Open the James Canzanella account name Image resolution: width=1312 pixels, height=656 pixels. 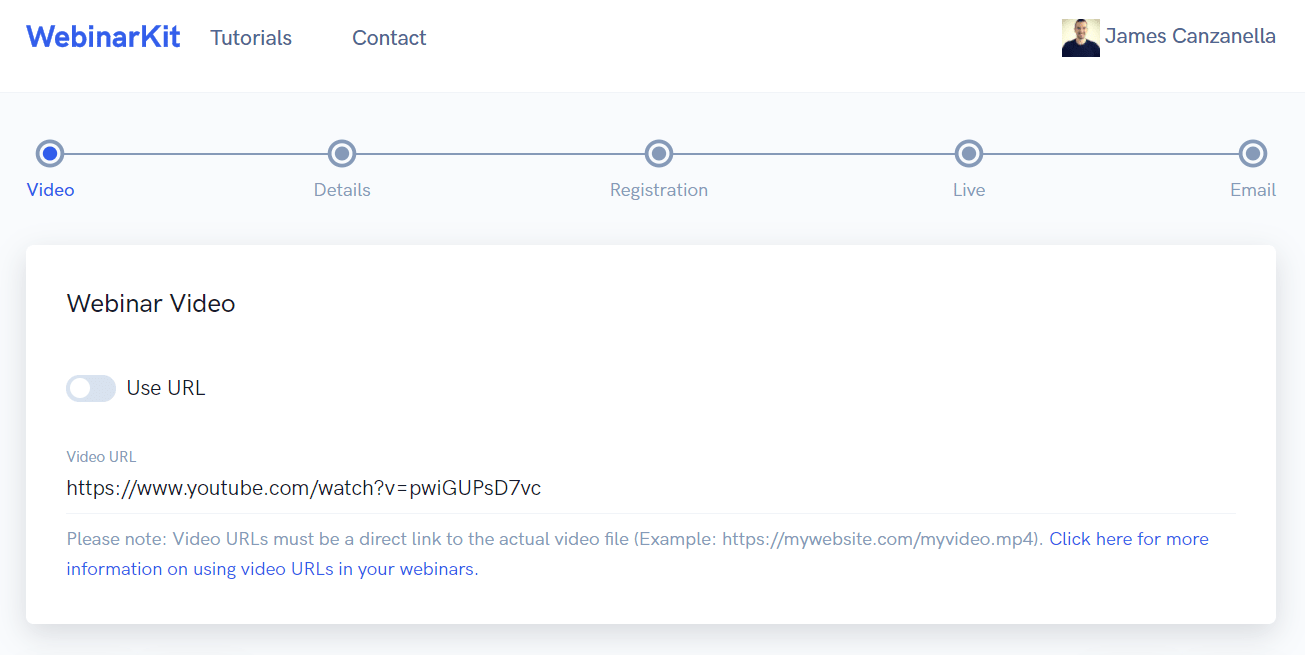coord(1190,37)
